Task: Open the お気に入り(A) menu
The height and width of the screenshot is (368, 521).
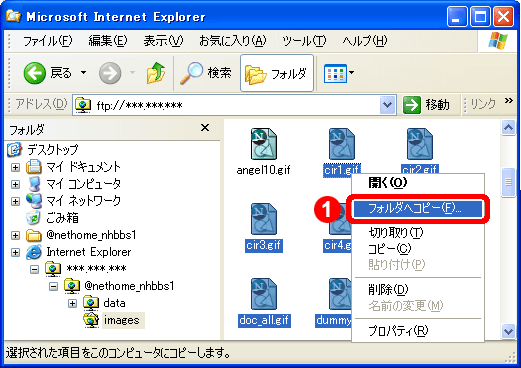Action: pos(232,41)
